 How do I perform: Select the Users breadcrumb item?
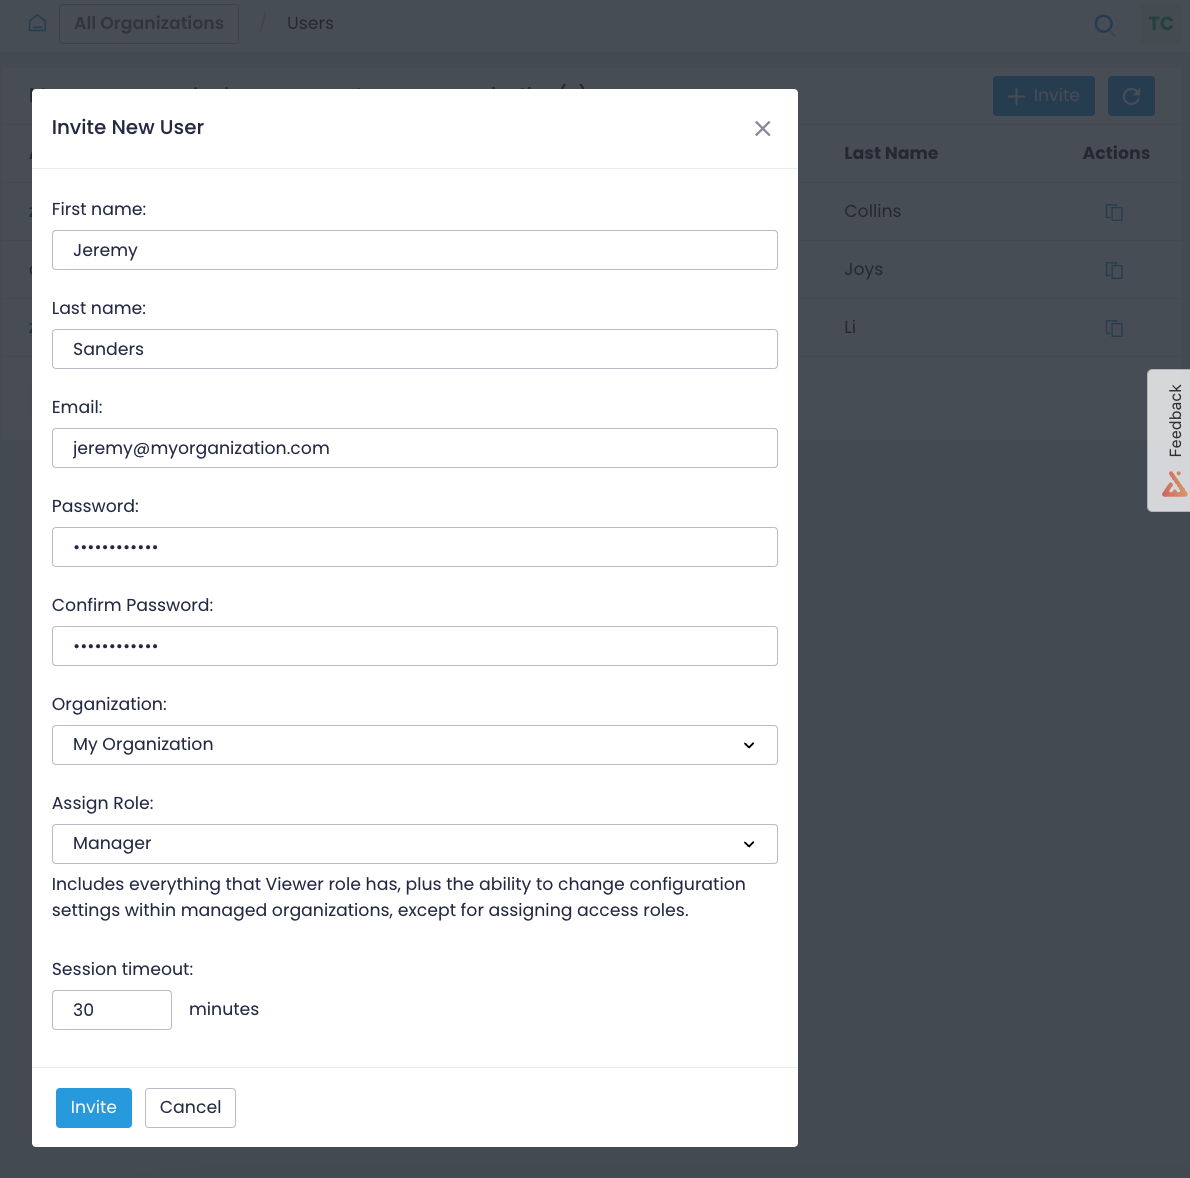tap(310, 24)
